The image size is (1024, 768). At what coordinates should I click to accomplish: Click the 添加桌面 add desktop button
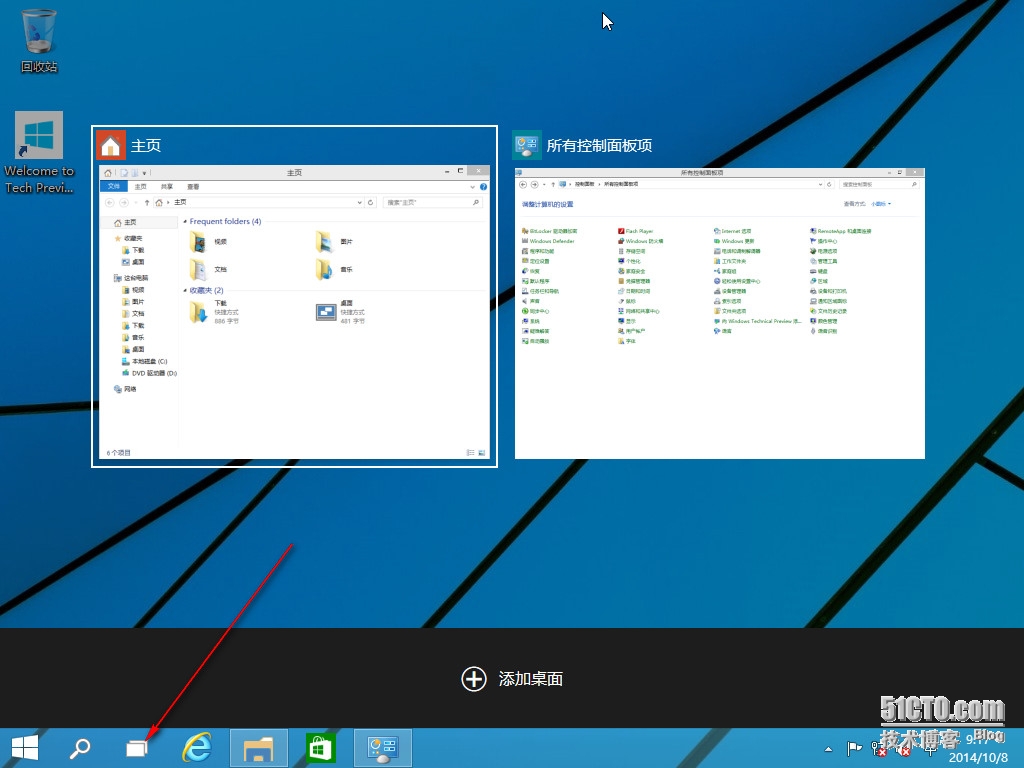coord(512,679)
